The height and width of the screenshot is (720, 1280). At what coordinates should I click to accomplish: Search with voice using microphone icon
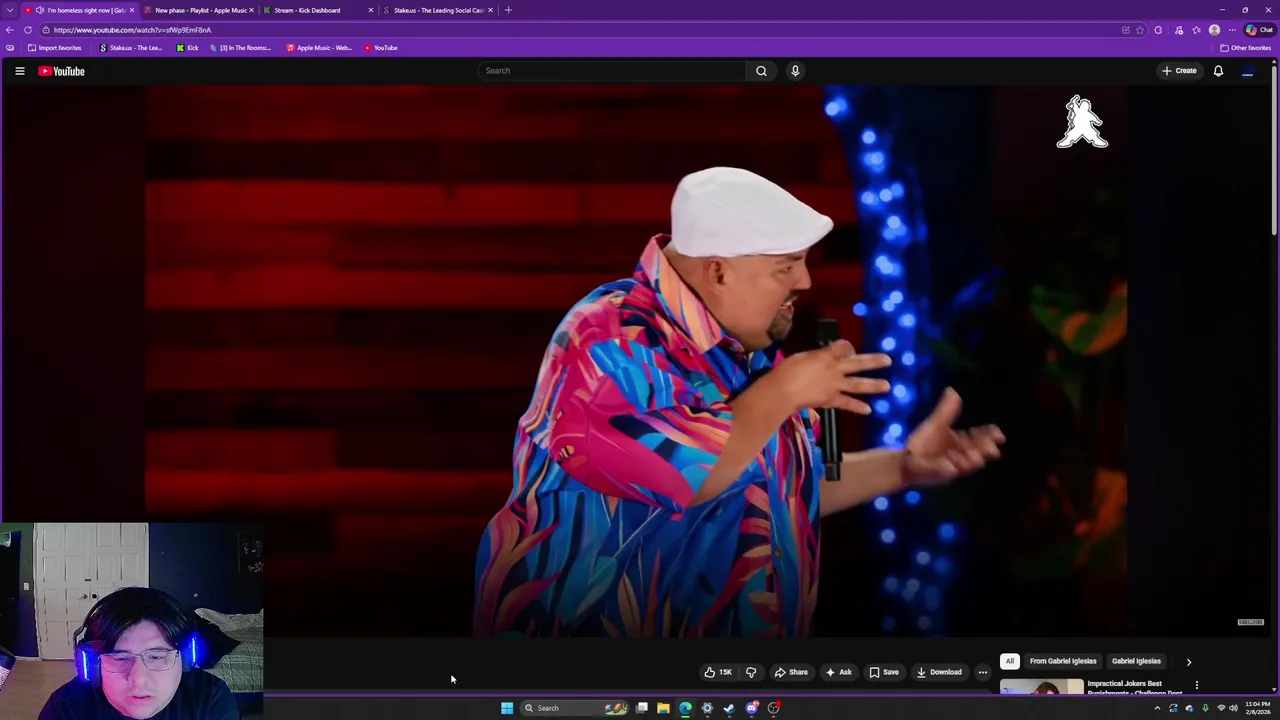(795, 71)
